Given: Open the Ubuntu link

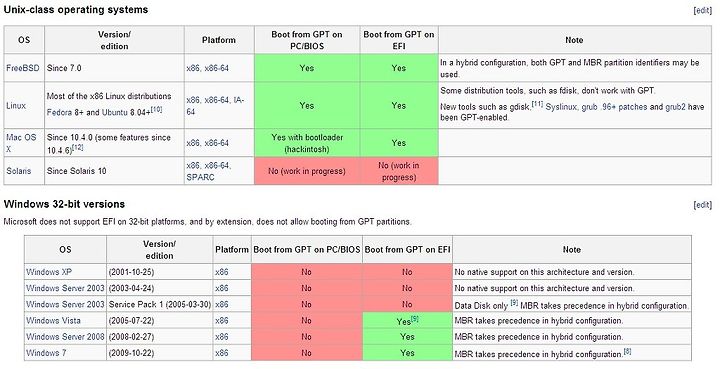Looking at the screenshot, I should [x=113, y=112].
